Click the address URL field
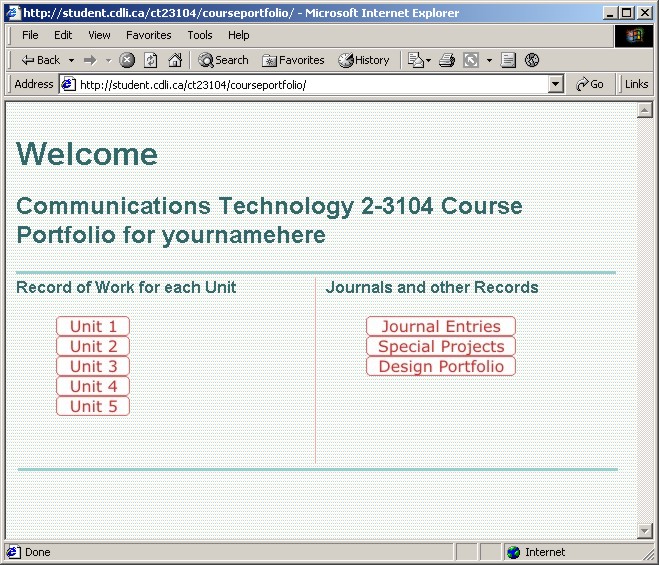Screen dimensions: 659x565 tap(312, 84)
